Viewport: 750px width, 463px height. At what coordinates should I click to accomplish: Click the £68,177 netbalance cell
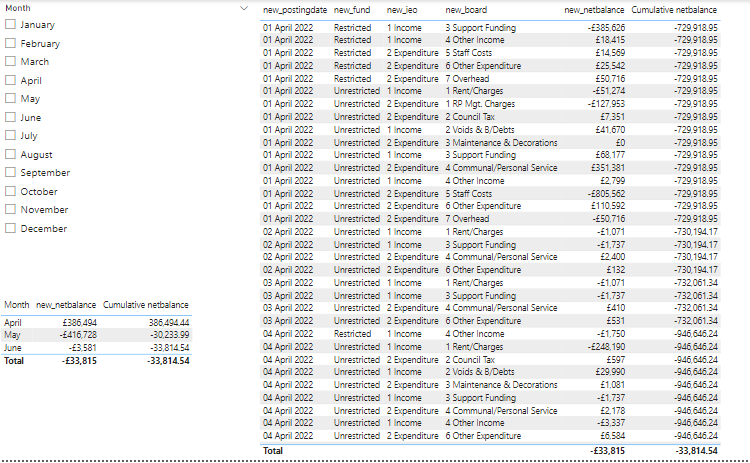tap(610, 155)
